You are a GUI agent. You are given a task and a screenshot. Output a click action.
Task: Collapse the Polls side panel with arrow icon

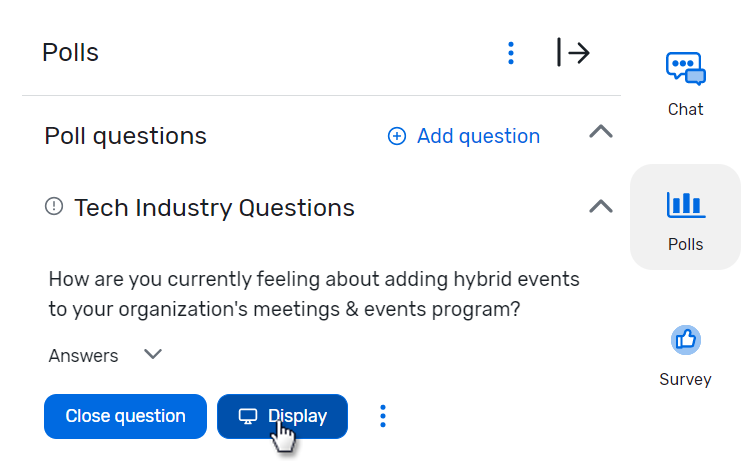click(x=573, y=53)
